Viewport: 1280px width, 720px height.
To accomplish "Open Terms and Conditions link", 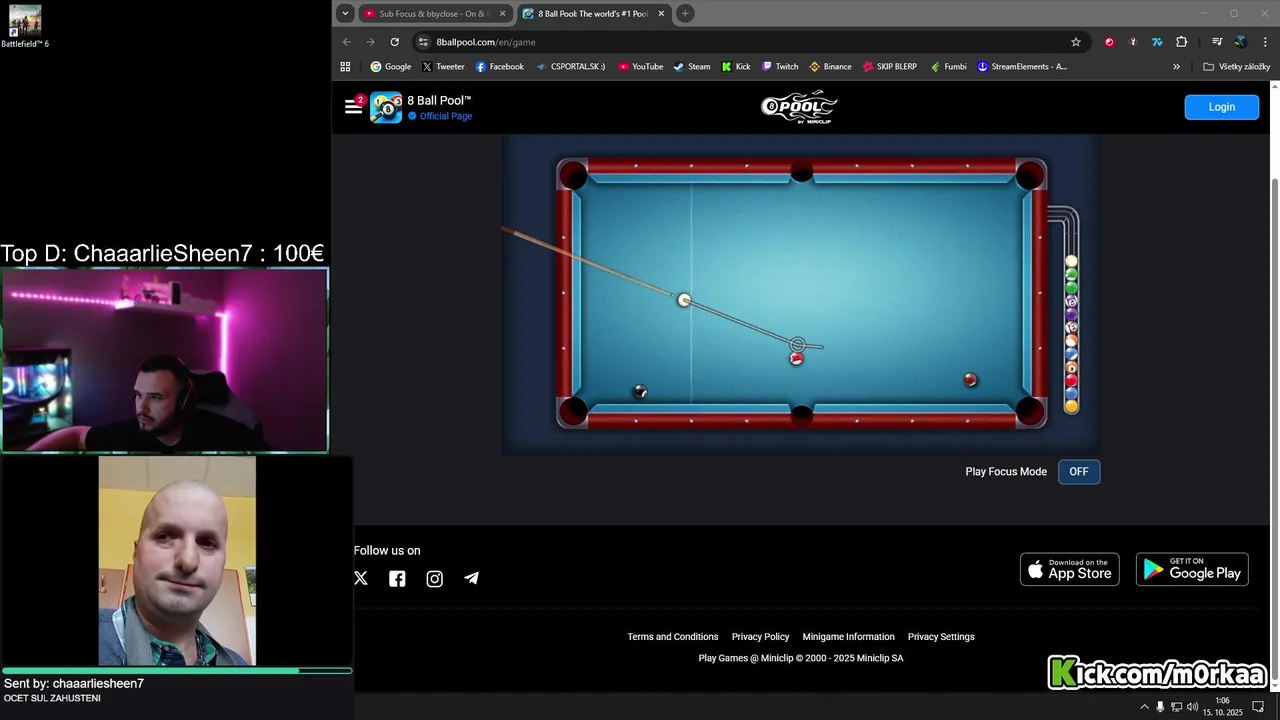I will pos(672,637).
